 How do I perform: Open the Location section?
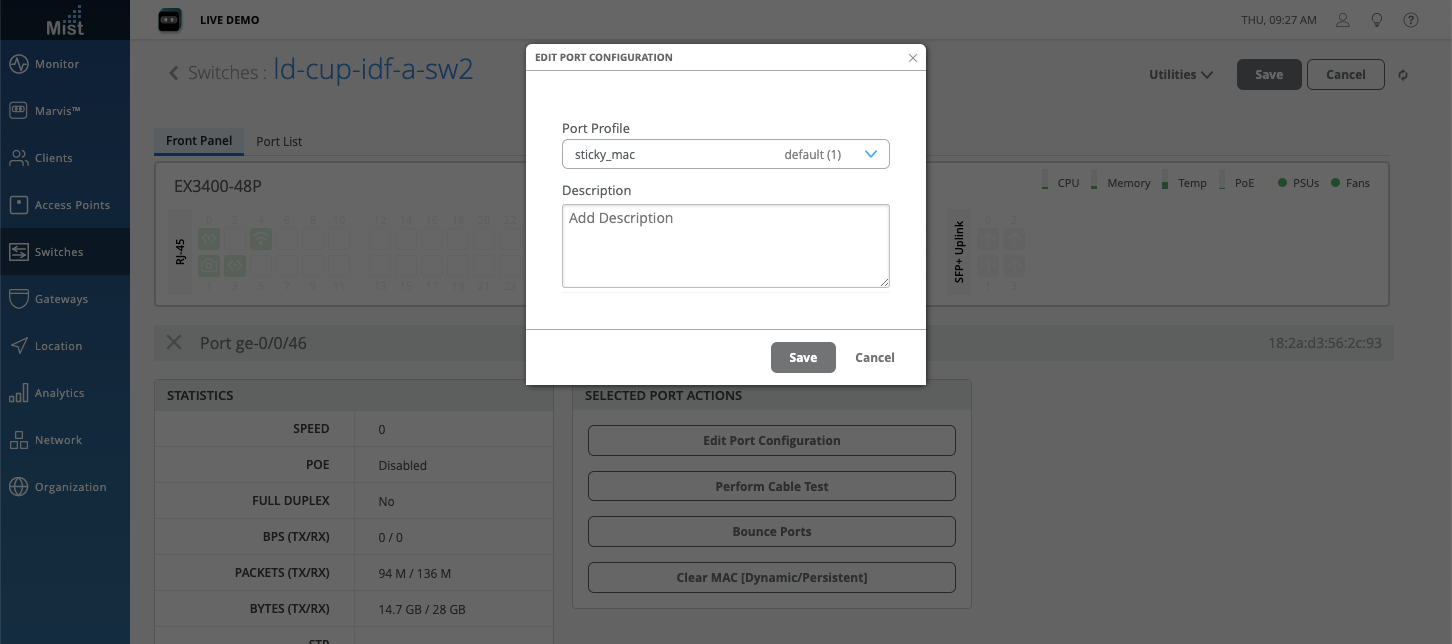pos(58,346)
